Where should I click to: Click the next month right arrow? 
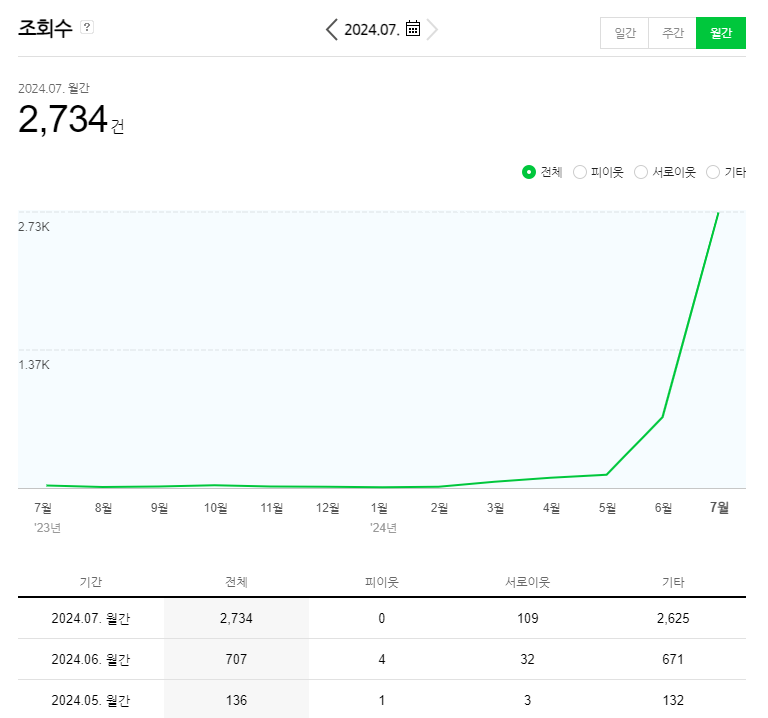[x=432, y=29]
